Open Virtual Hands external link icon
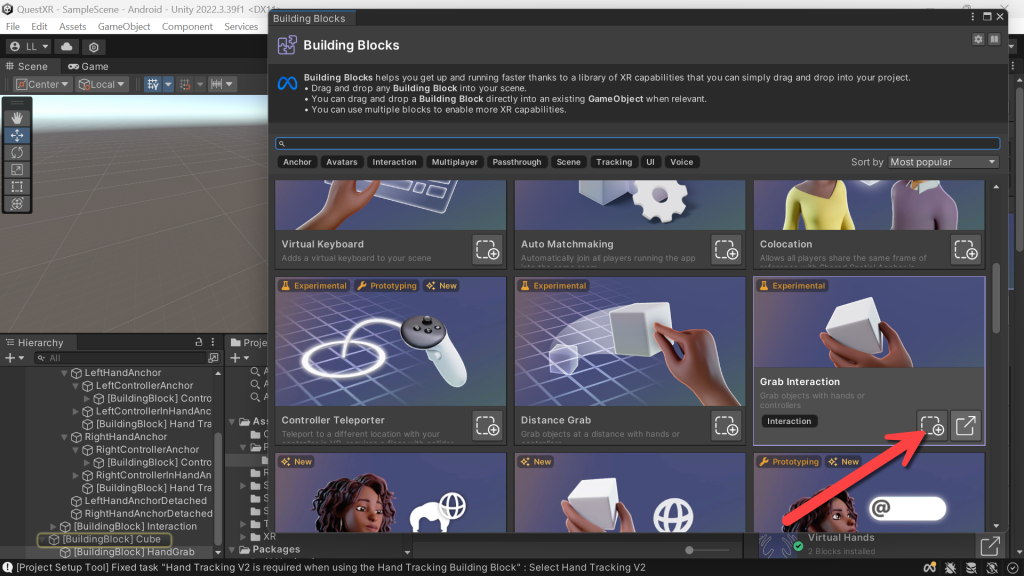The image size is (1024, 576). coord(990,545)
